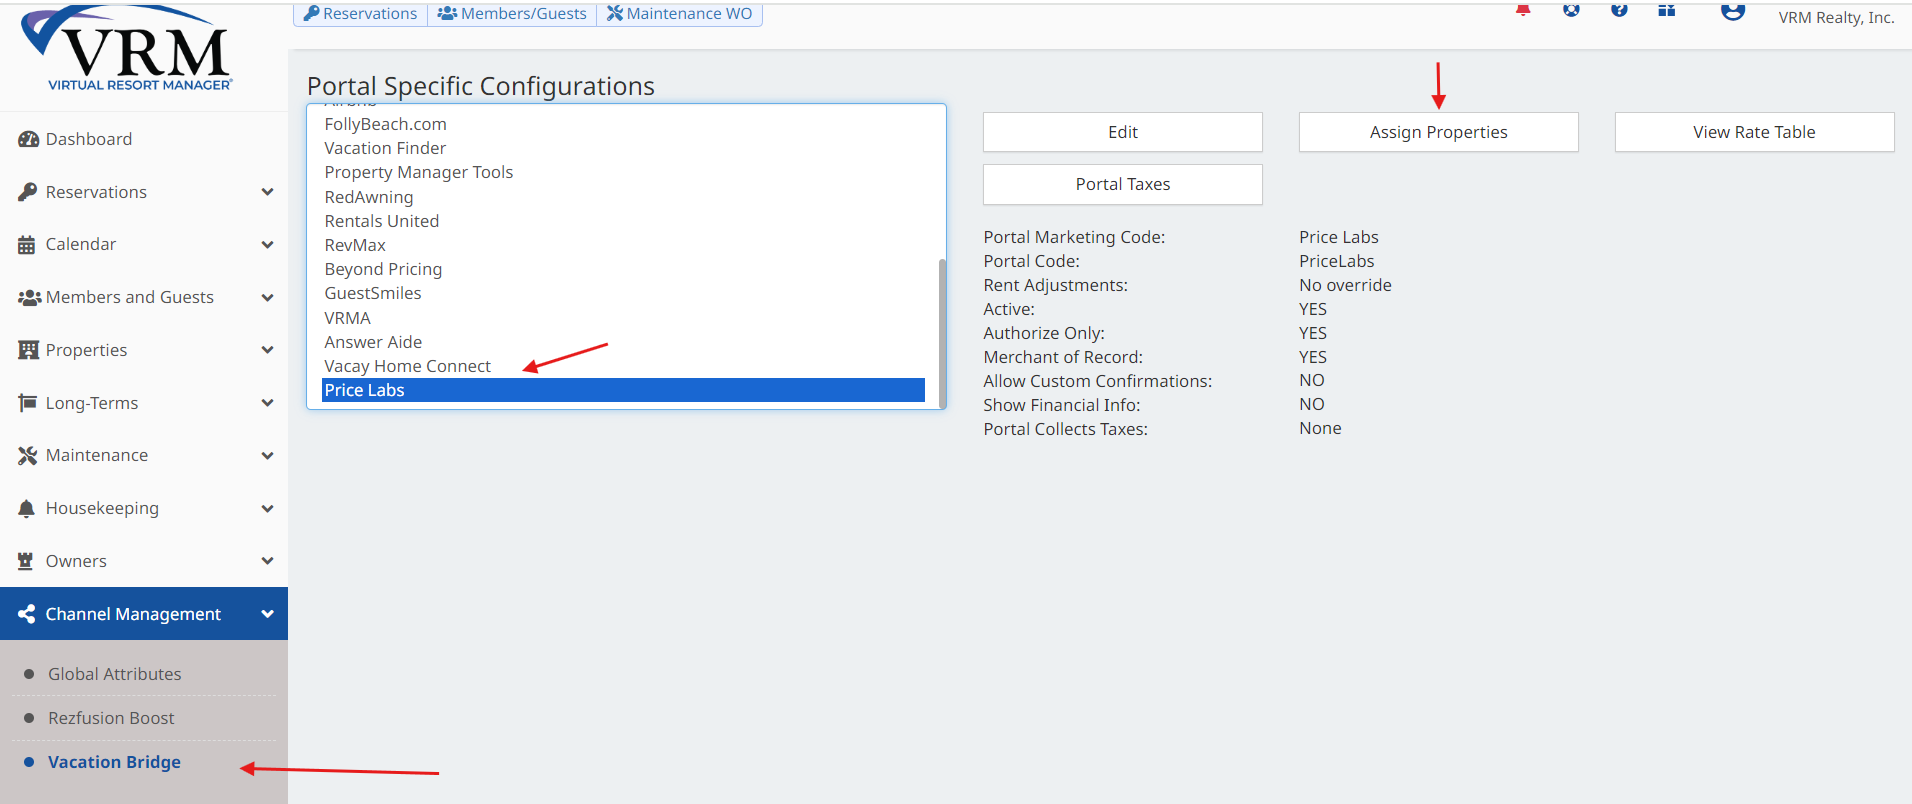The width and height of the screenshot is (1912, 804).
Task: Open Vacation Bridge submenu item
Action: 114,762
